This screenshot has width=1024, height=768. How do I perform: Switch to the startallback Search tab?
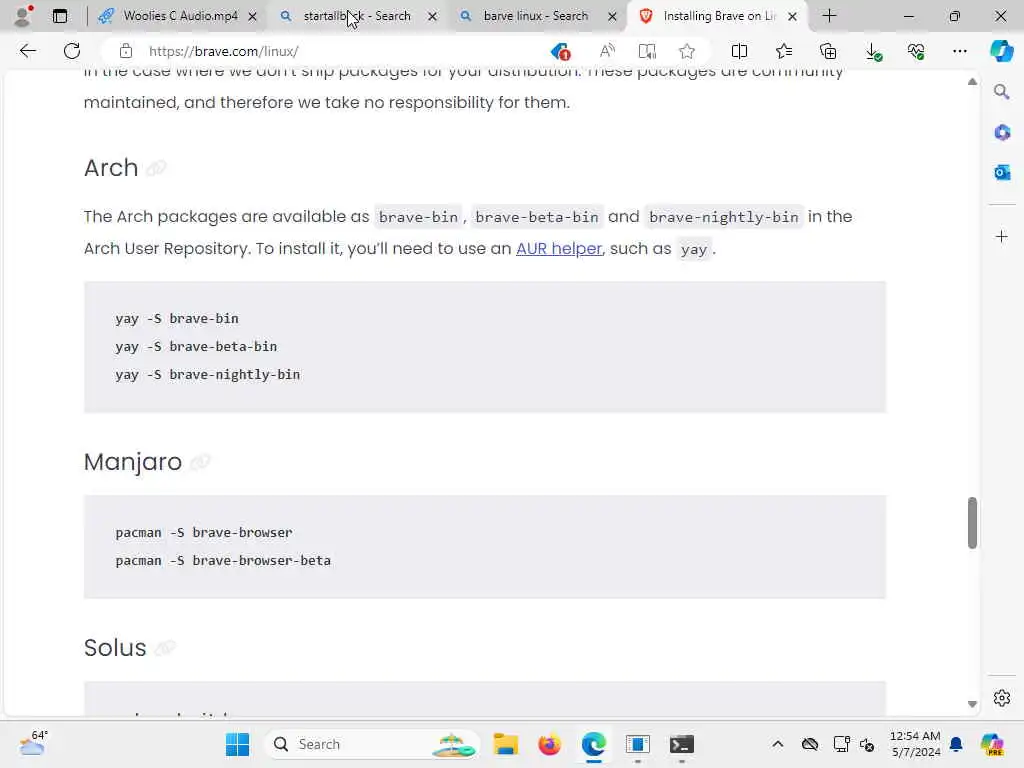[x=357, y=16]
